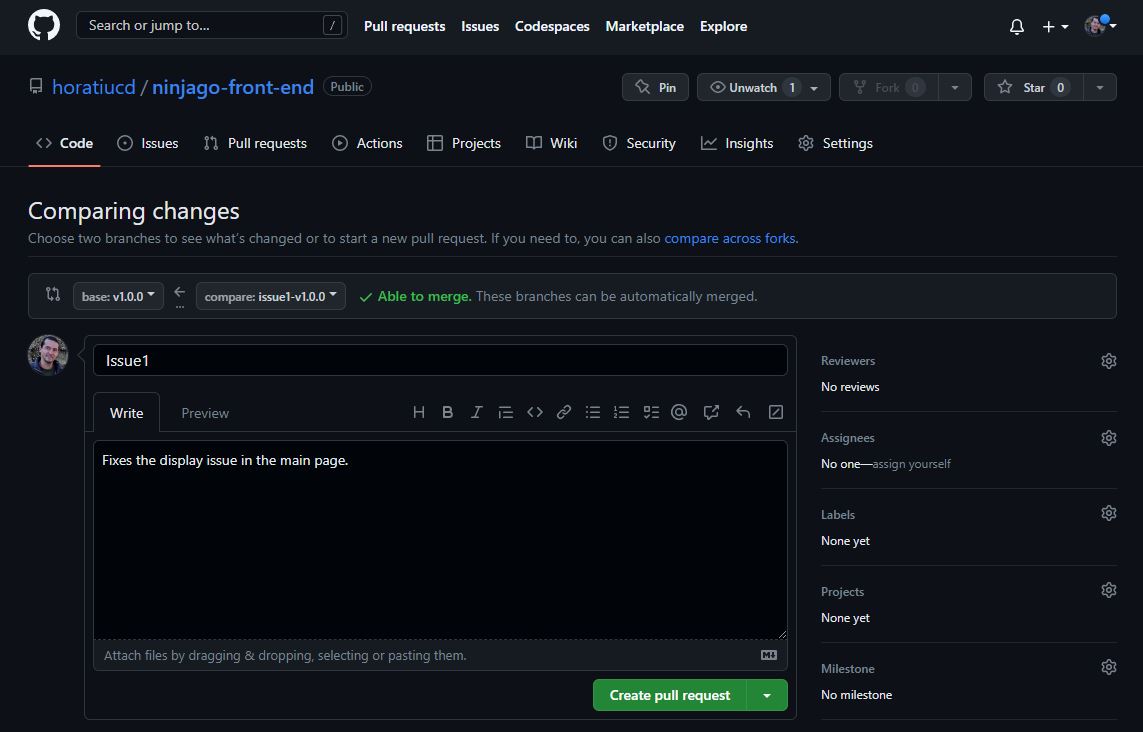Click the author avatar beside the title
The width and height of the screenshot is (1143, 732).
pyautogui.click(x=48, y=355)
